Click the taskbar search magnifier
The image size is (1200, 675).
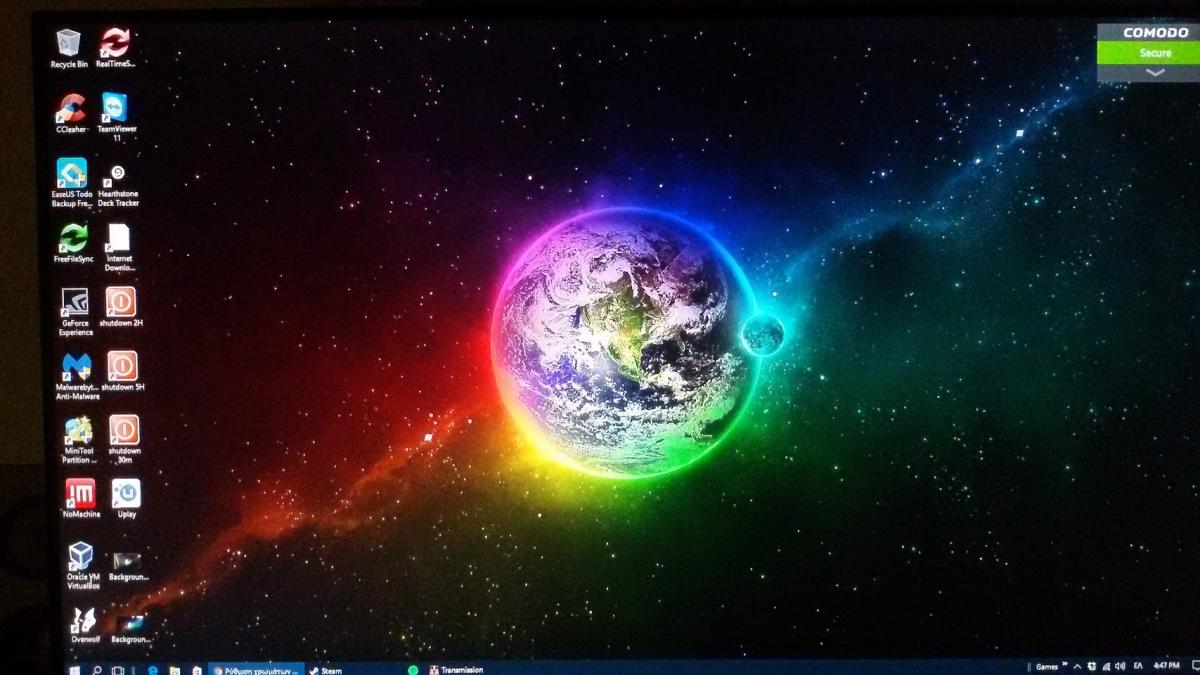97,670
